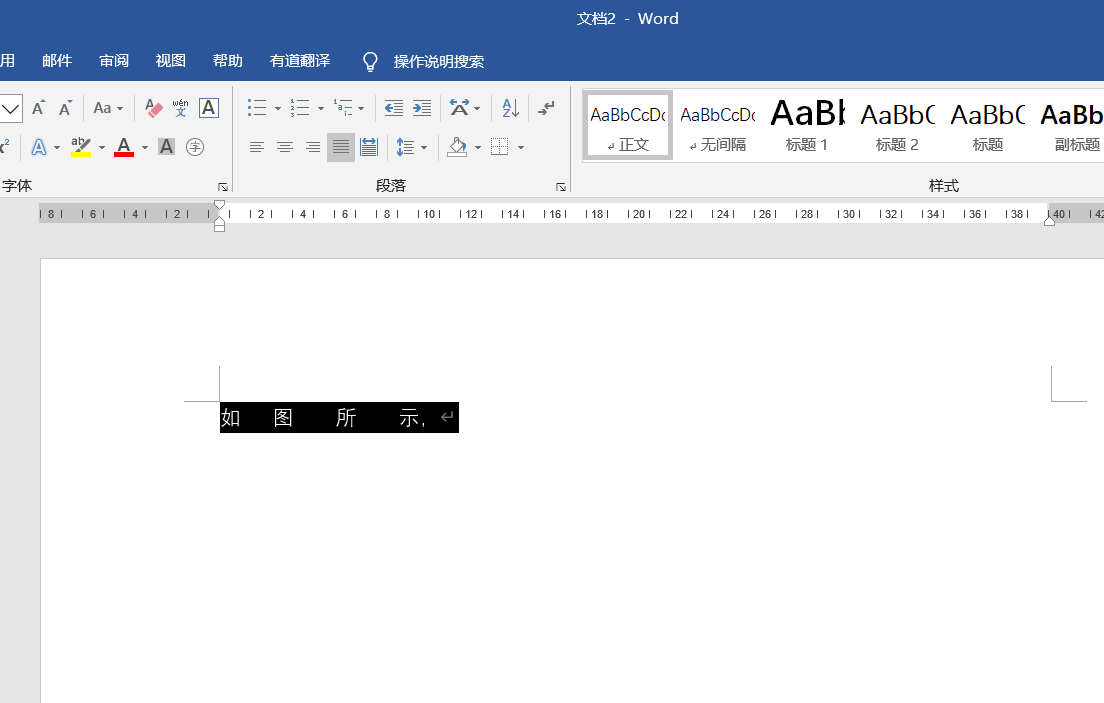Align text left
Viewport: 1104px width, 703px height.
pyautogui.click(x=256, y=147)
